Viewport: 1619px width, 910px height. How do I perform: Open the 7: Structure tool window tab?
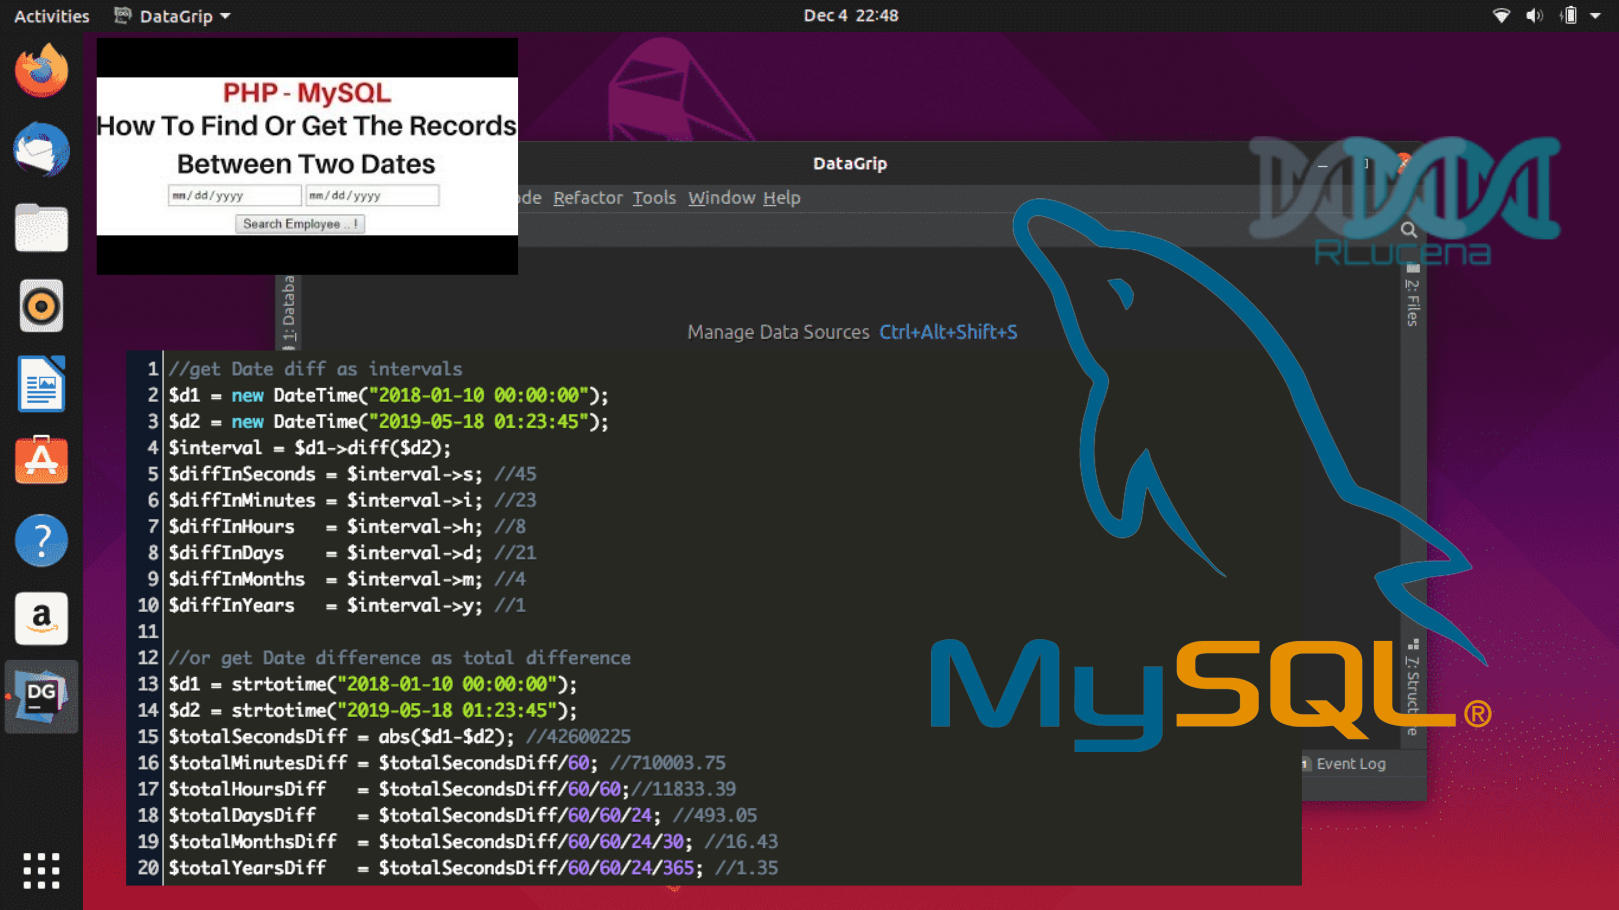tap(1412, 688)
